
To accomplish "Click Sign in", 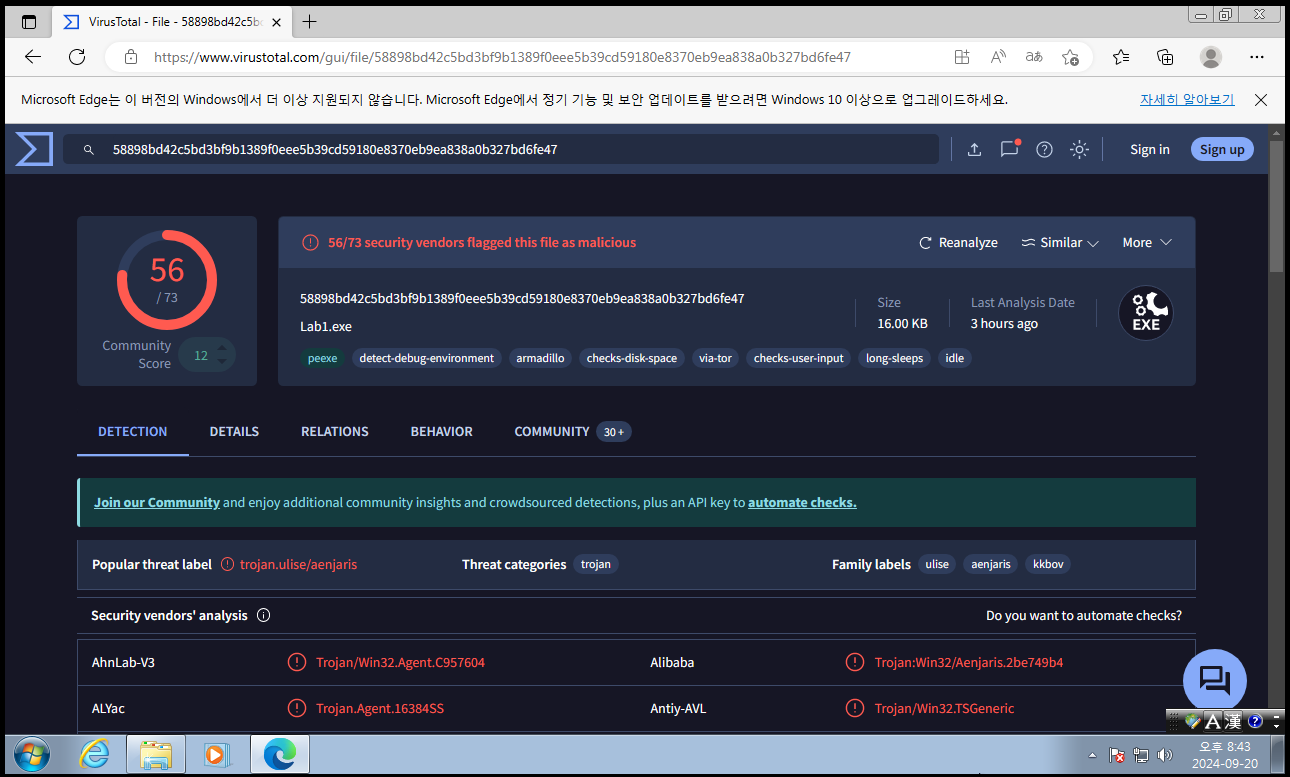I will [1150, 149].
